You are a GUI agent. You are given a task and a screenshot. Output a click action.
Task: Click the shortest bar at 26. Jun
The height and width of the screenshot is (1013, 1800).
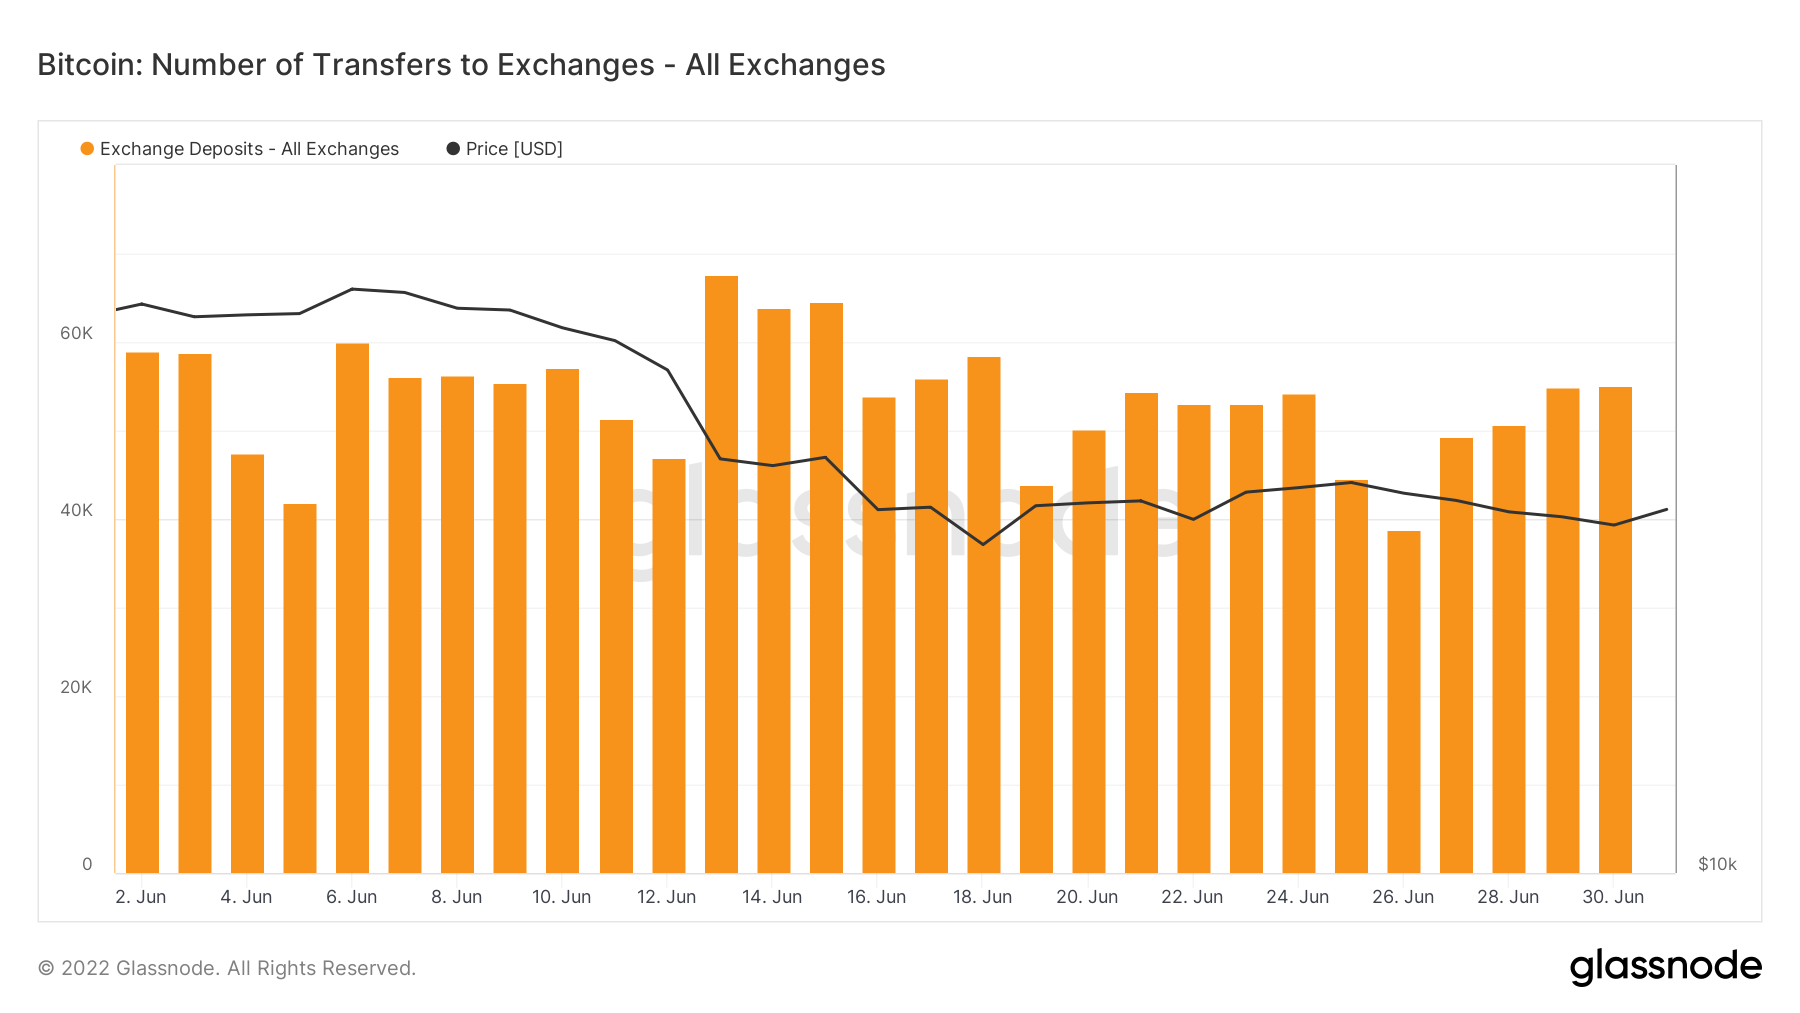tap(1403, 702)
